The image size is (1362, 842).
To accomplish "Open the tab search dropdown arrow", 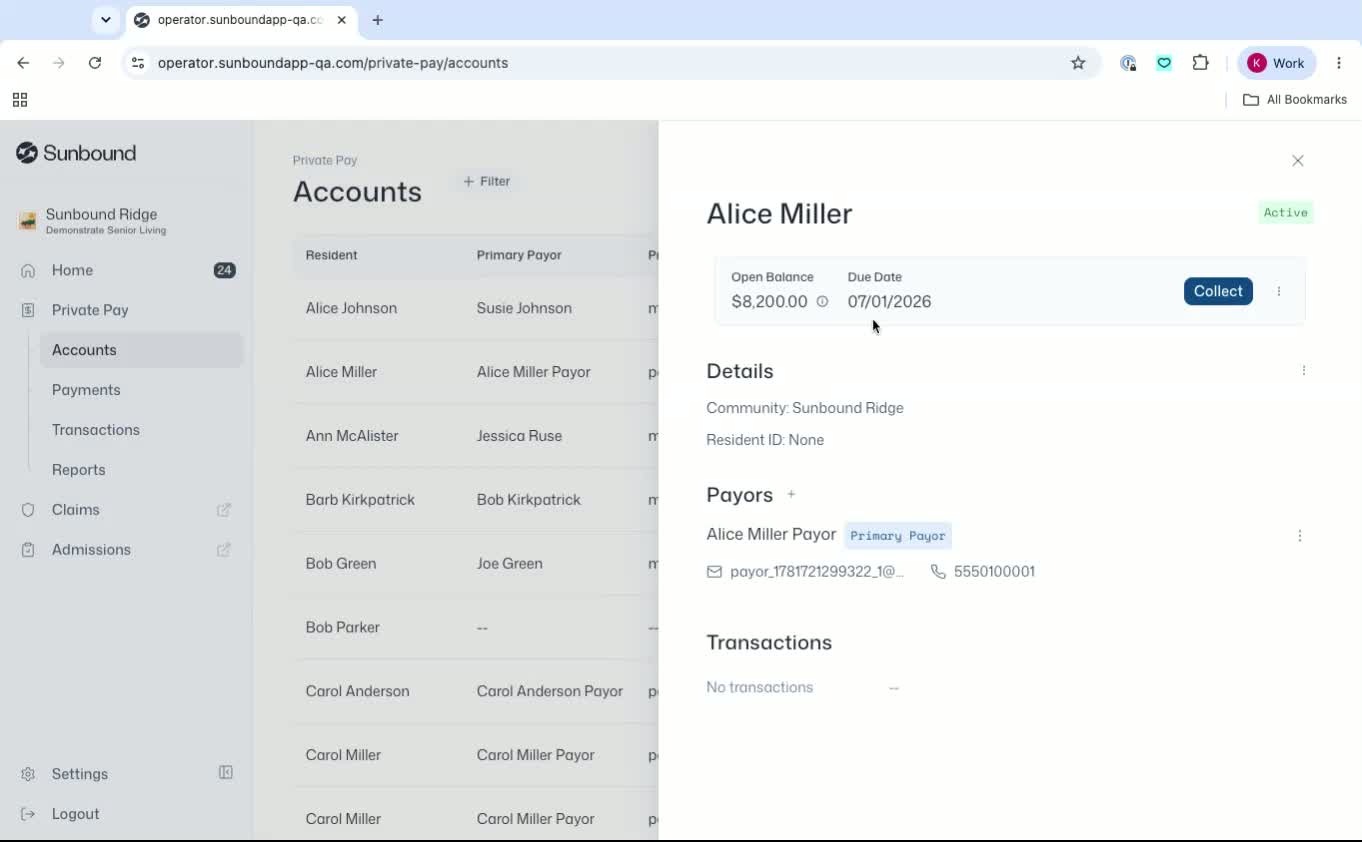I will [x=105, y=20].
